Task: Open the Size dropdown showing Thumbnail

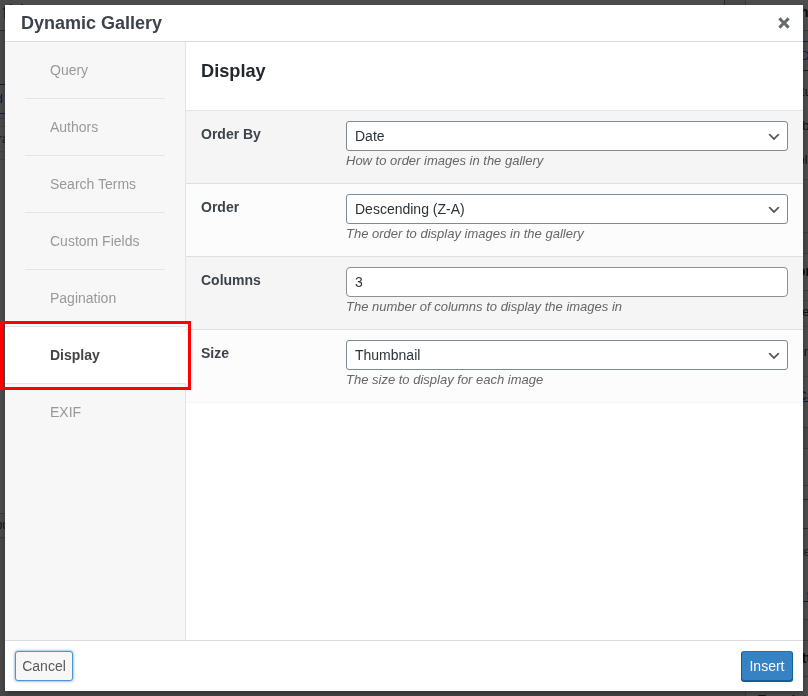Action: coord(566,355)
